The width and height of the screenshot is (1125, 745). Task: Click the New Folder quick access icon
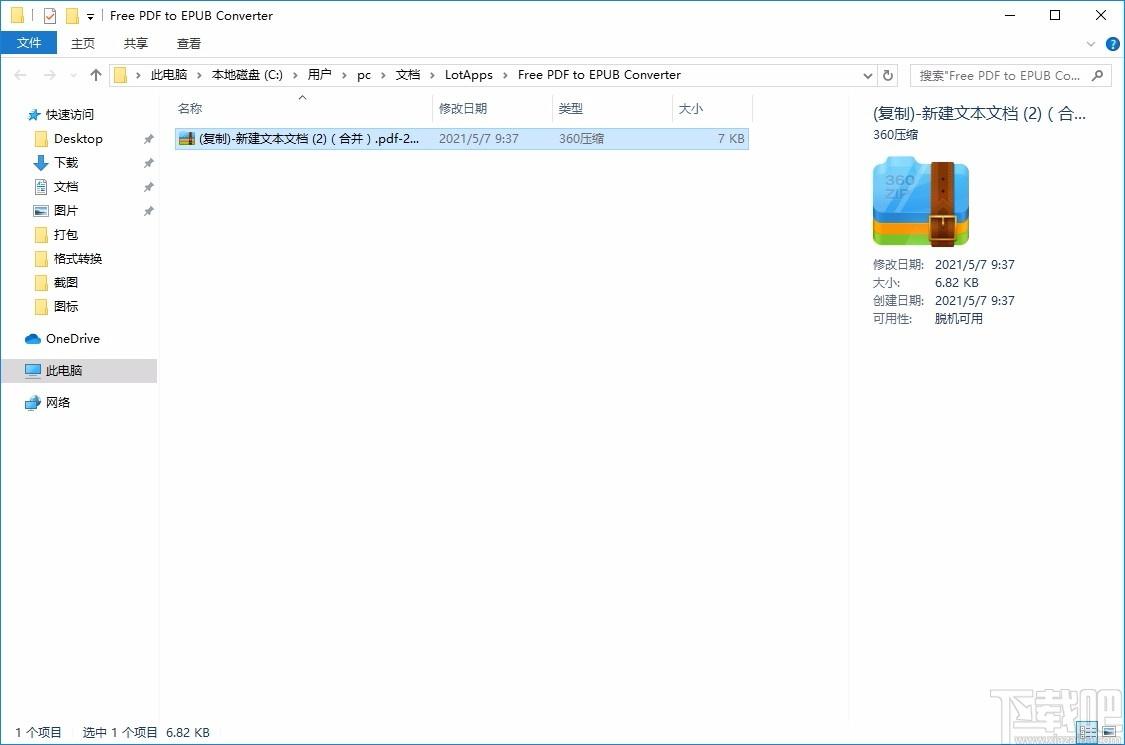72,15
